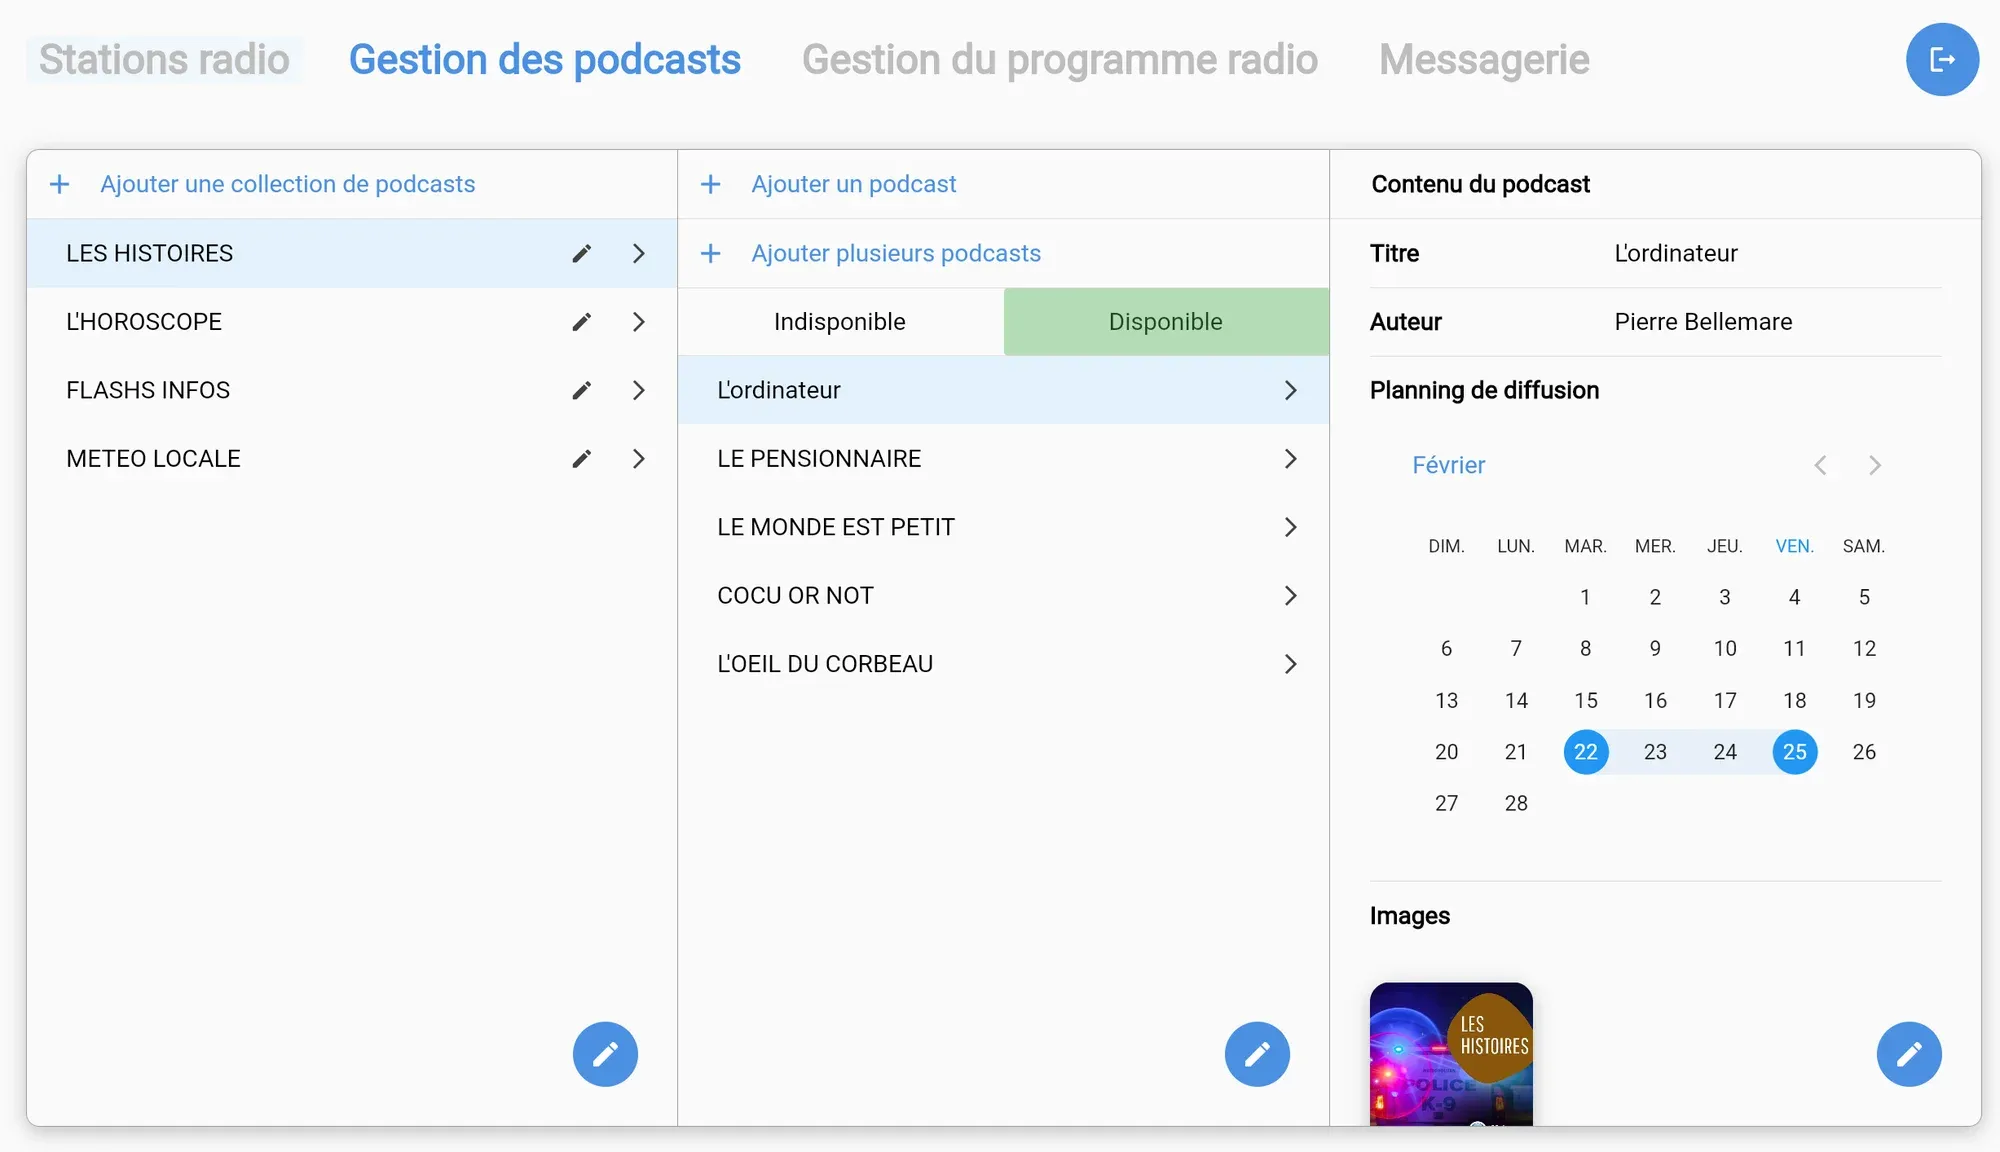Open LE MONDE EST PETIT podcast chevron
This screenshot has height=1152, width=2000.
pyautogui.click(x=1291, y=528)
